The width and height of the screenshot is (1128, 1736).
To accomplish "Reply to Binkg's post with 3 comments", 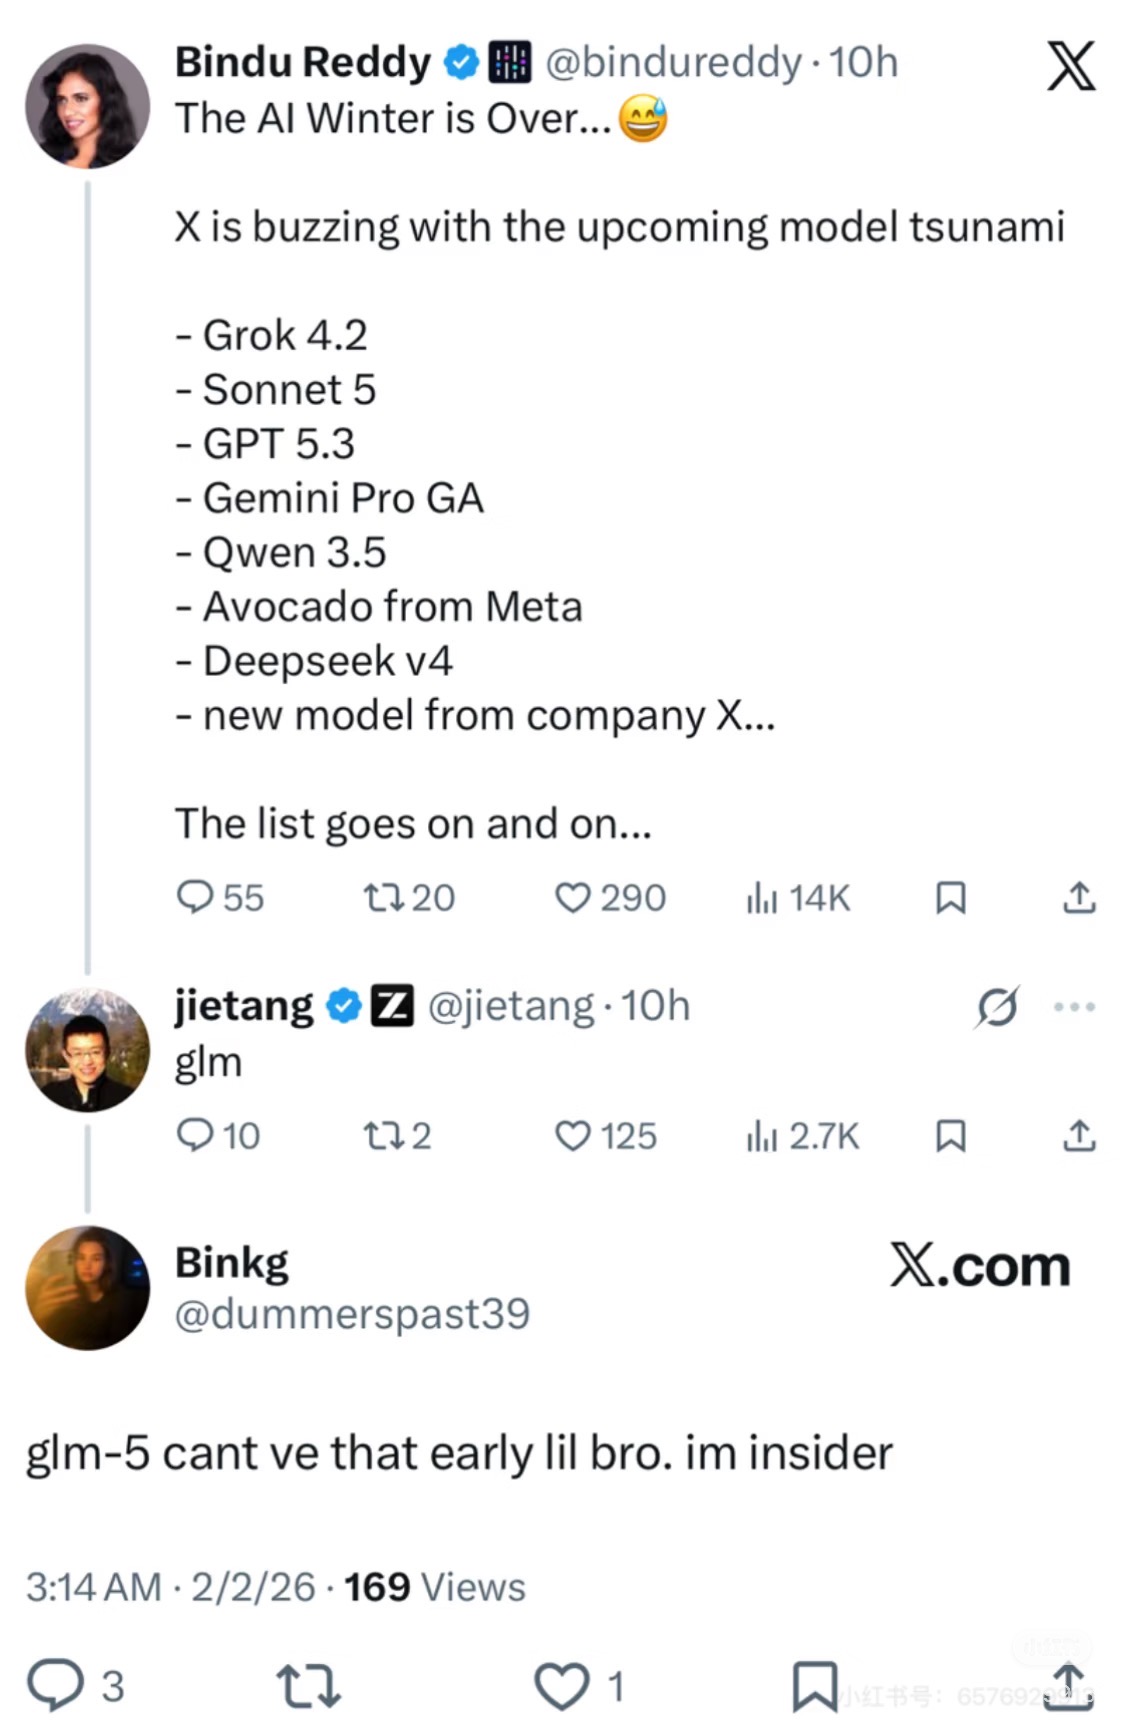I will click(56, 1685).
